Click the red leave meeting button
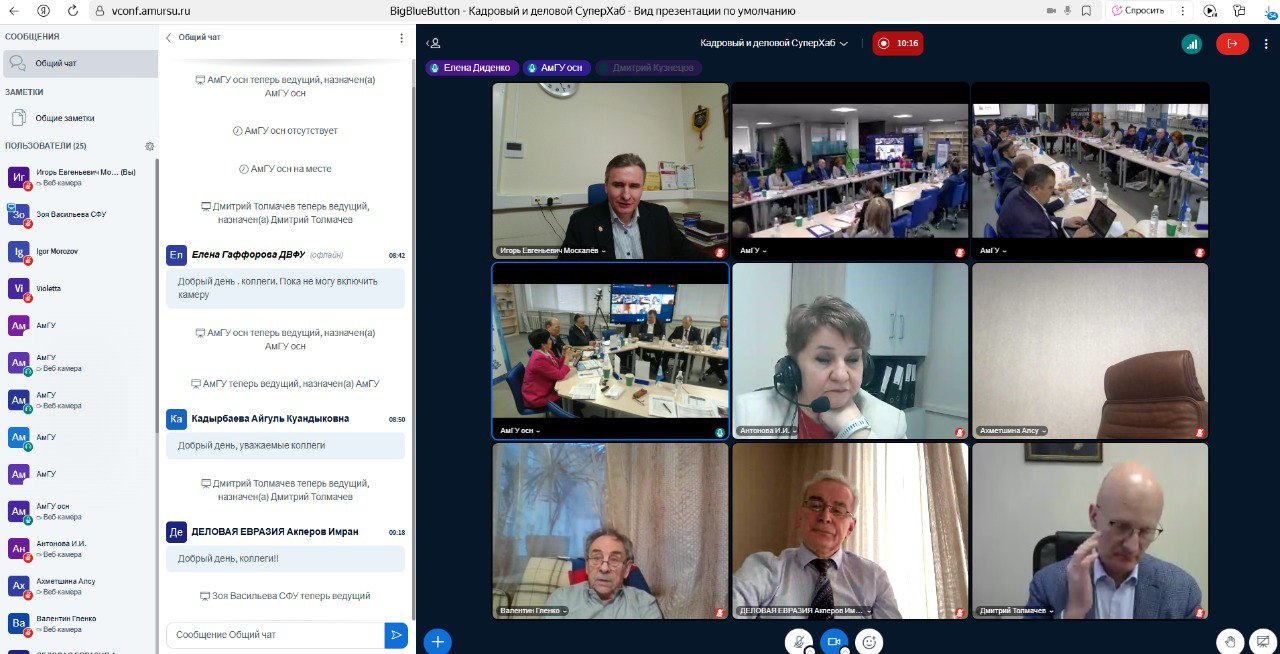Viewport: 1280px width, 654px height. click(1232, 43)
